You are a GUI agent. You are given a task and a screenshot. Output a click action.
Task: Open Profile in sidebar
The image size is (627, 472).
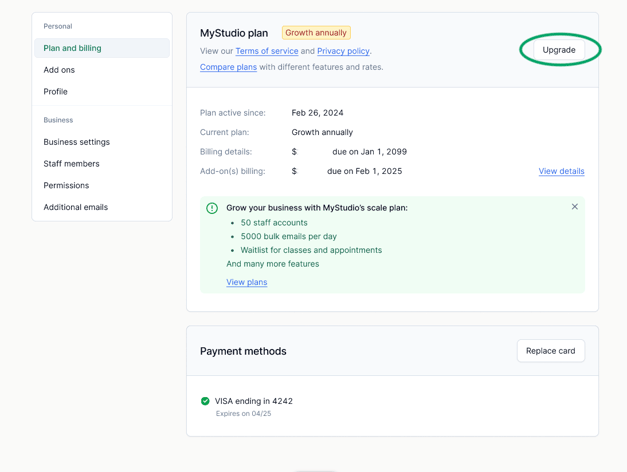56,92
